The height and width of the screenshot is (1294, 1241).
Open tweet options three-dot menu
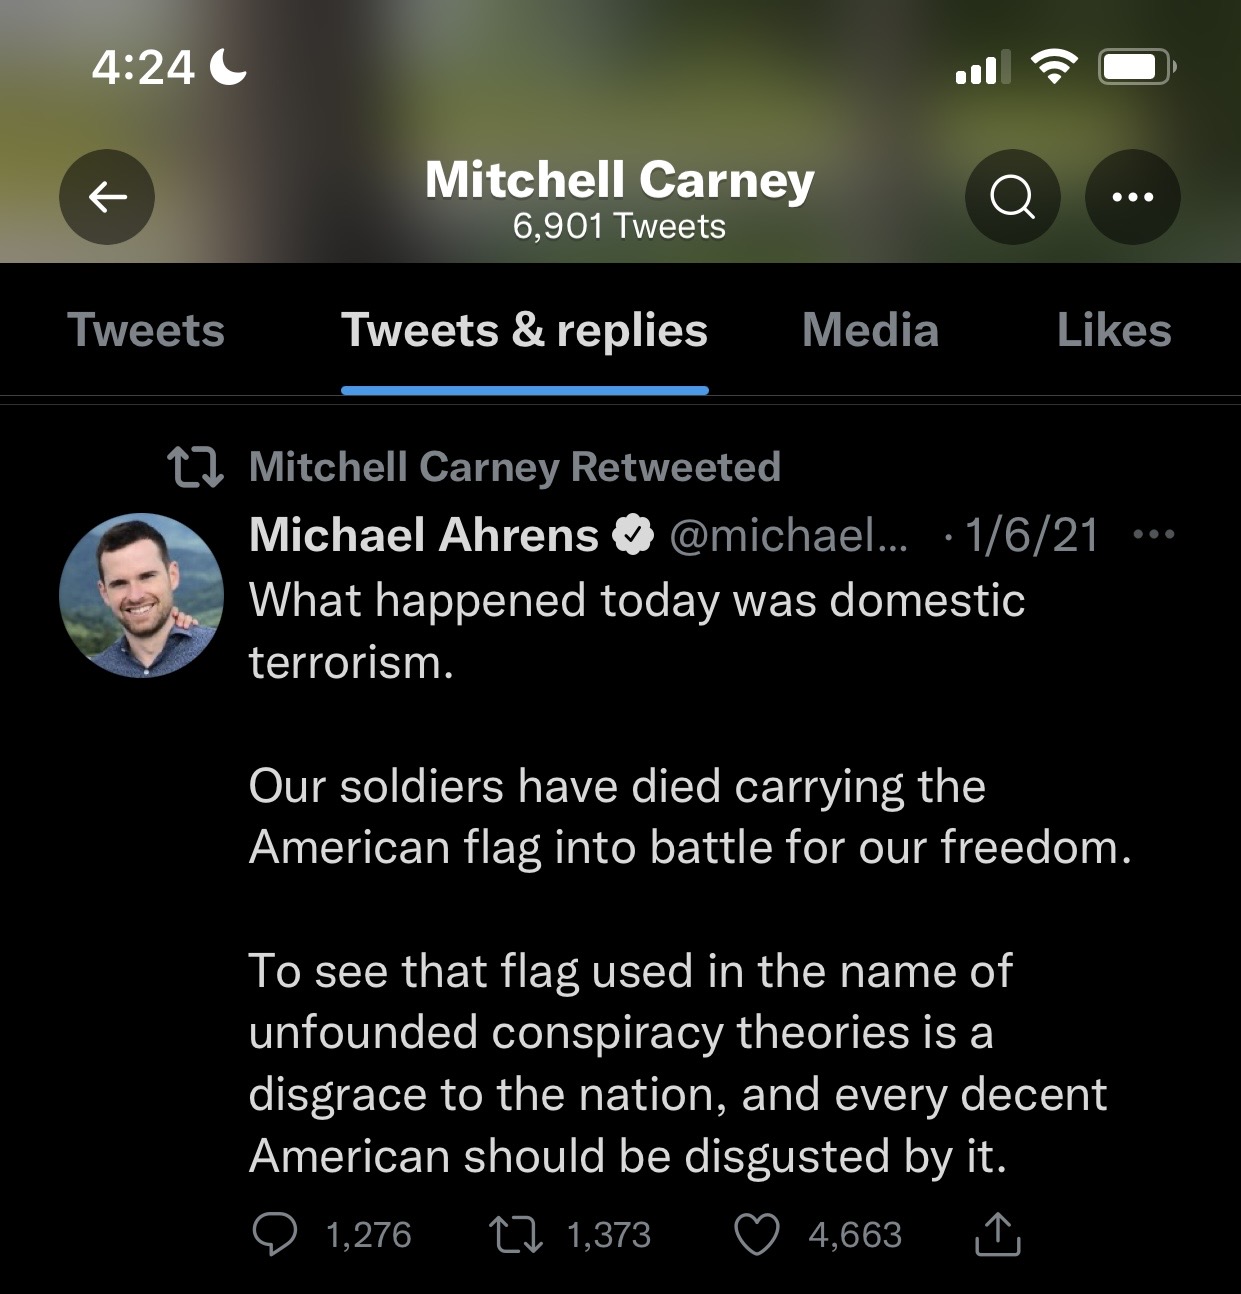[1154, 535]
